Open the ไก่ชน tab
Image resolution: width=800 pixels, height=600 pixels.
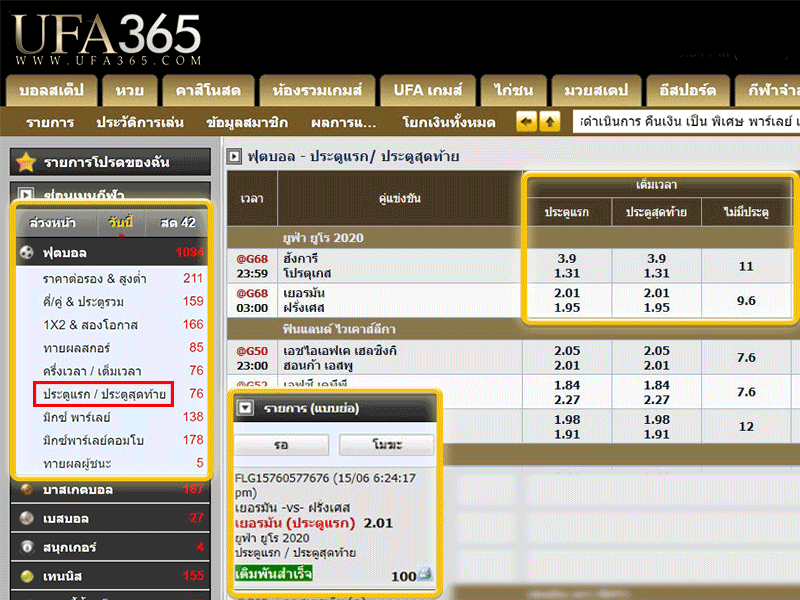513,91
